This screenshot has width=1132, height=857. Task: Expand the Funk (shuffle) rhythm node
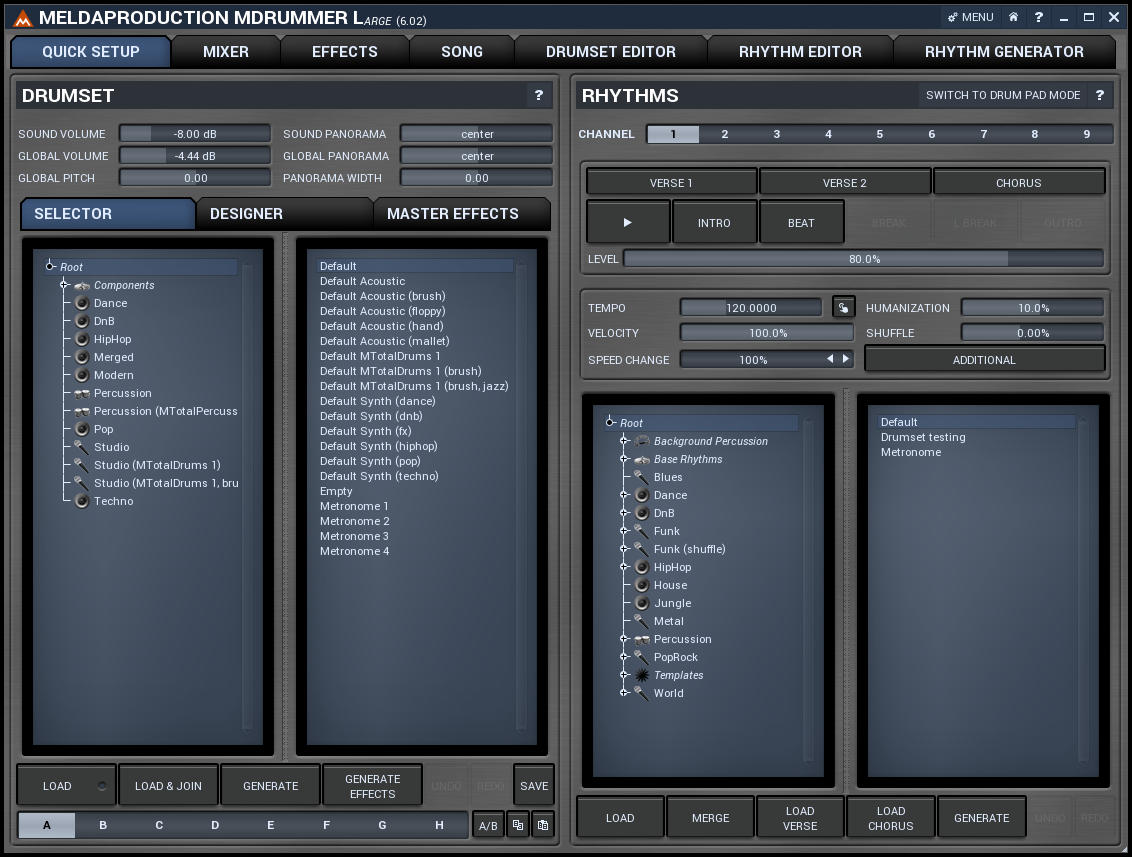pyautogui.click(x=624, y=549)
